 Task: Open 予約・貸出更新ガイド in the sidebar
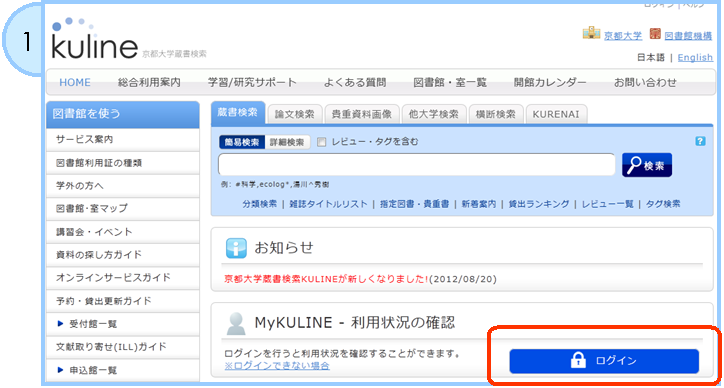click(x=123, y=301)
